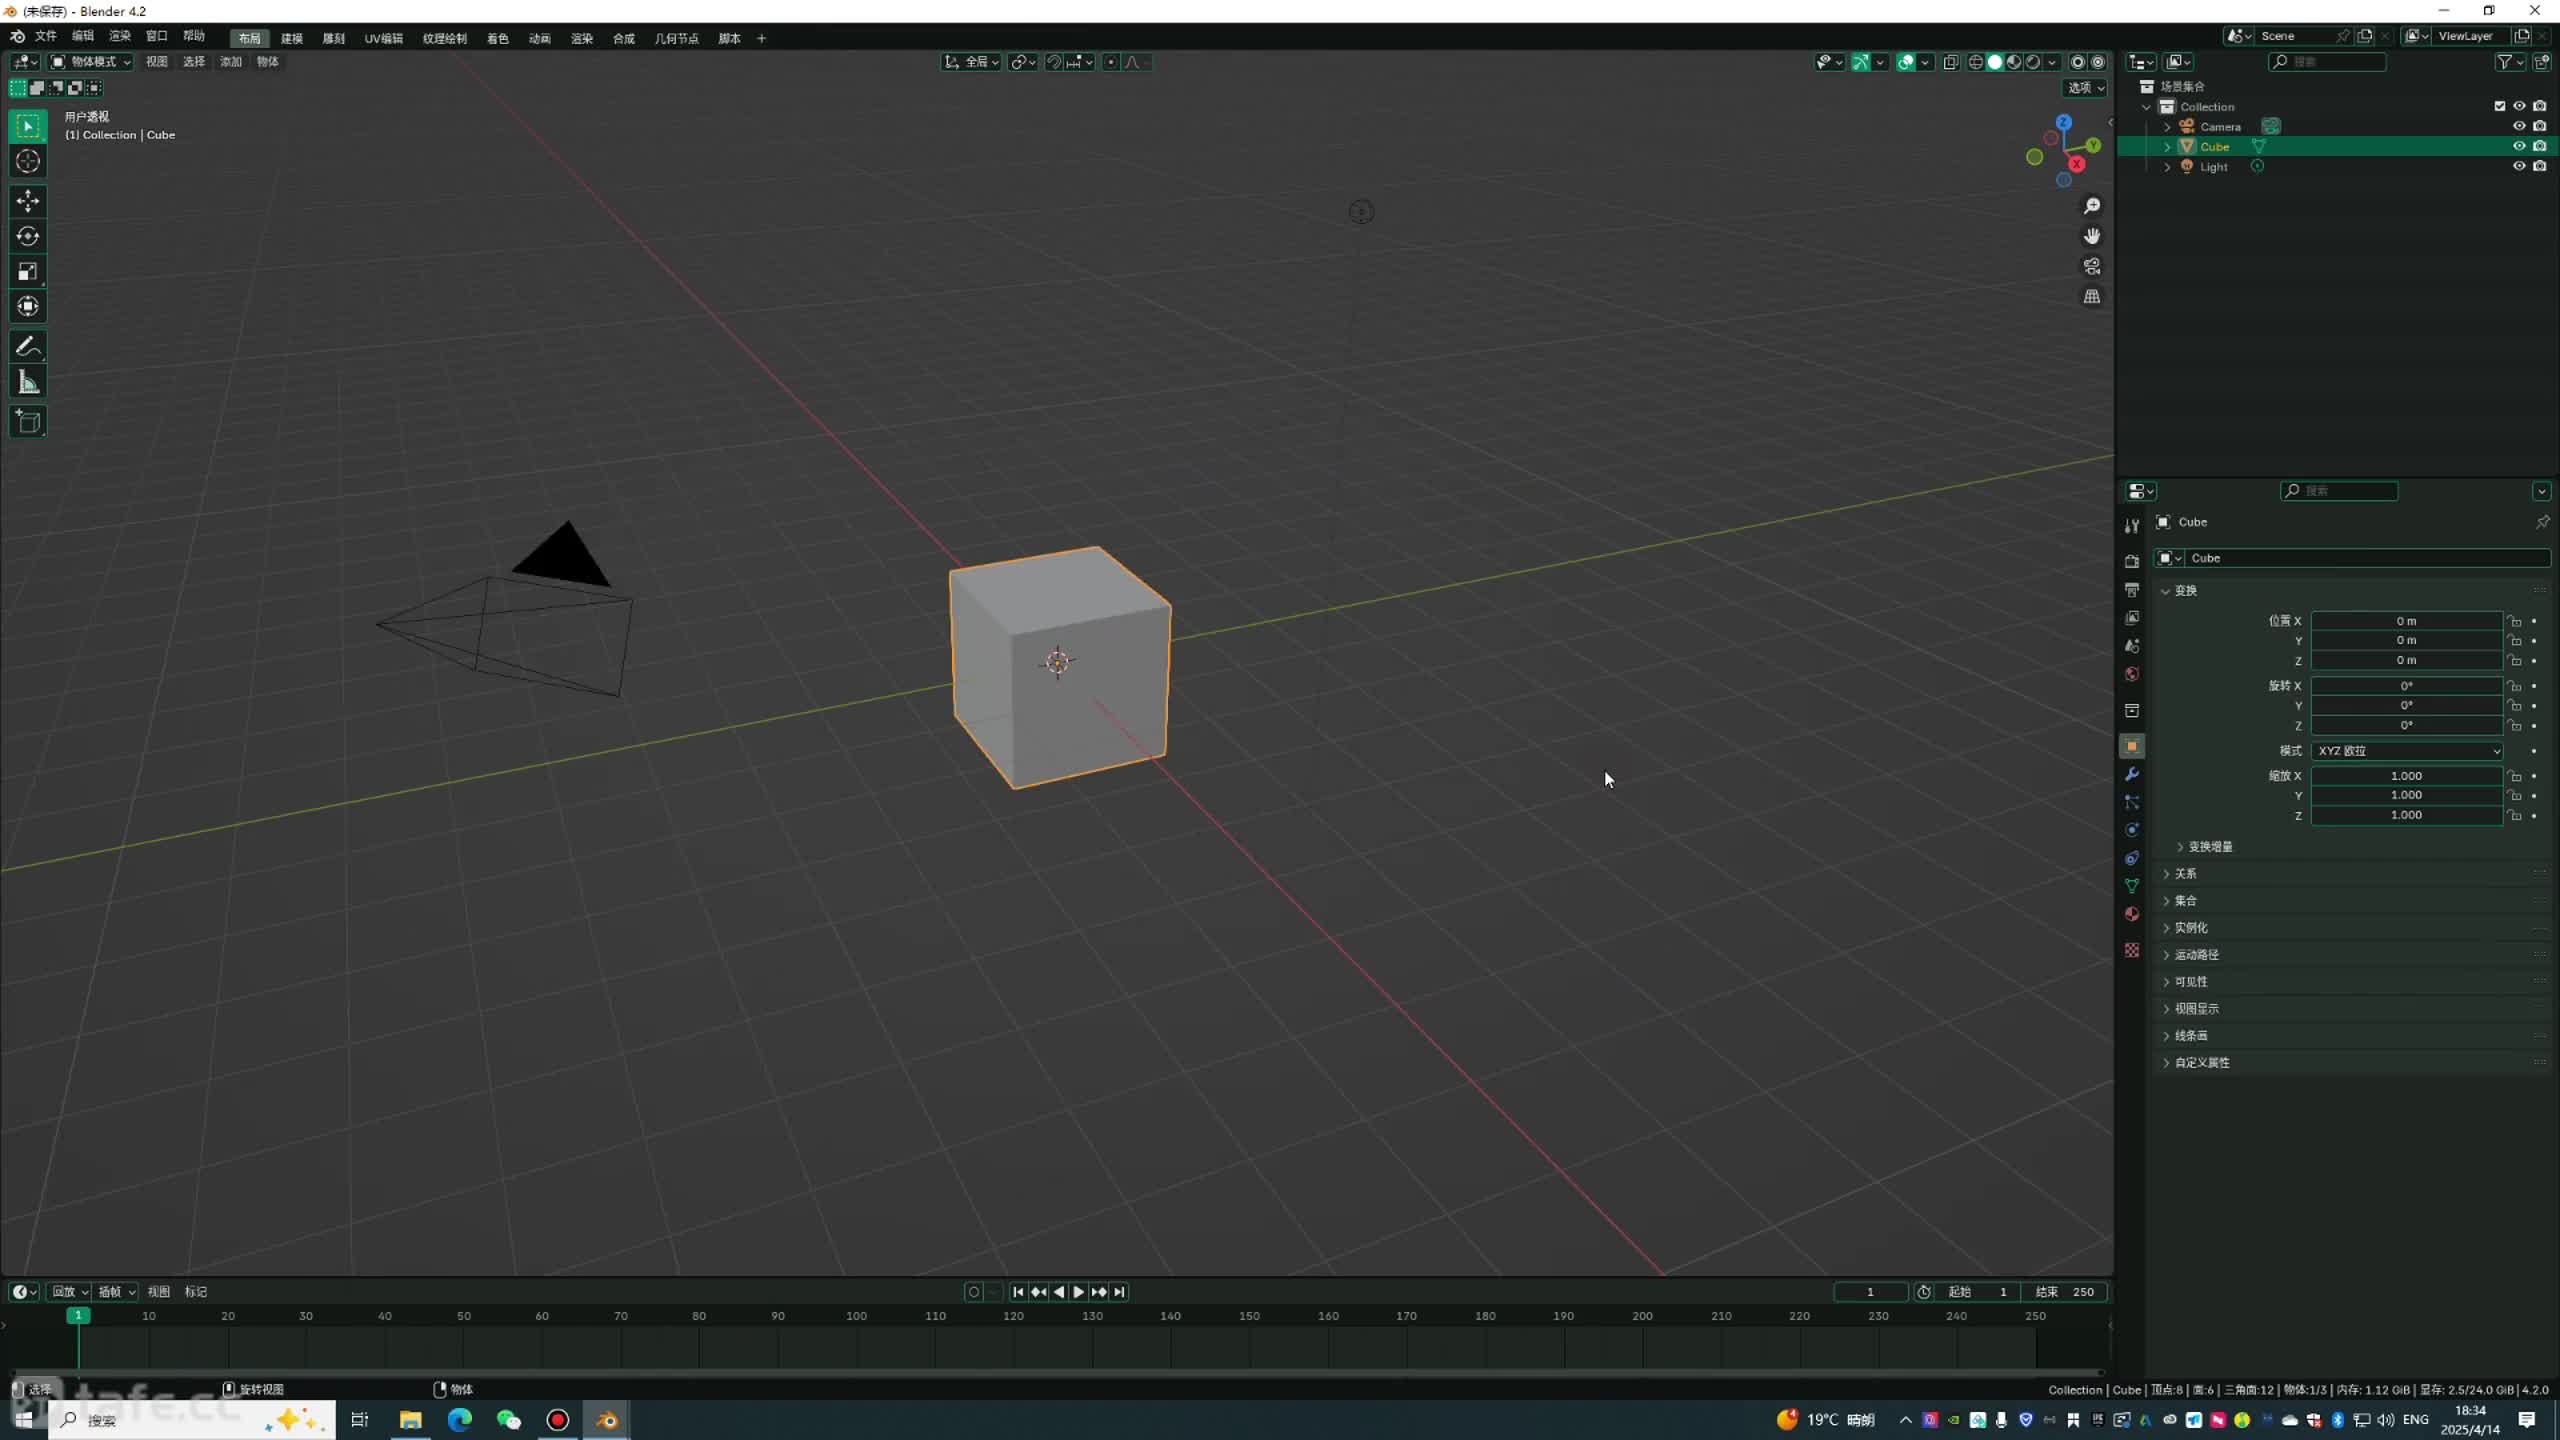
Task: Switch to the UV编辑 workspace tab
Action: click(383, 38)
